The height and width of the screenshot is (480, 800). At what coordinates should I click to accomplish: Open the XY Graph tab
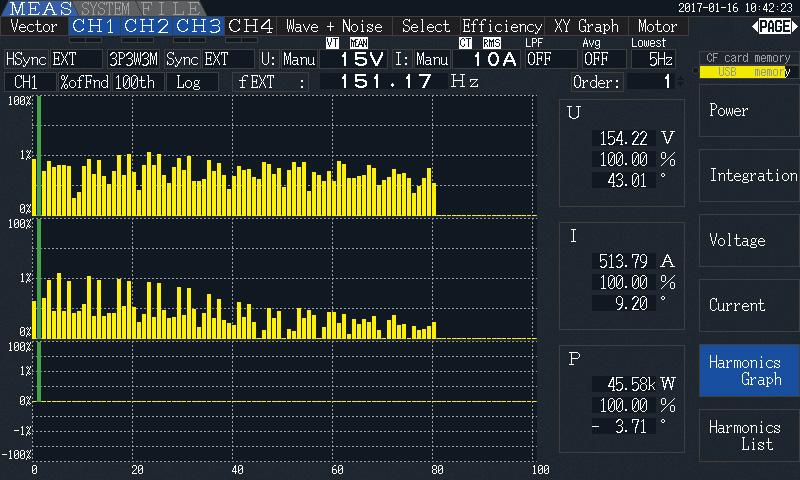[586, 27]
